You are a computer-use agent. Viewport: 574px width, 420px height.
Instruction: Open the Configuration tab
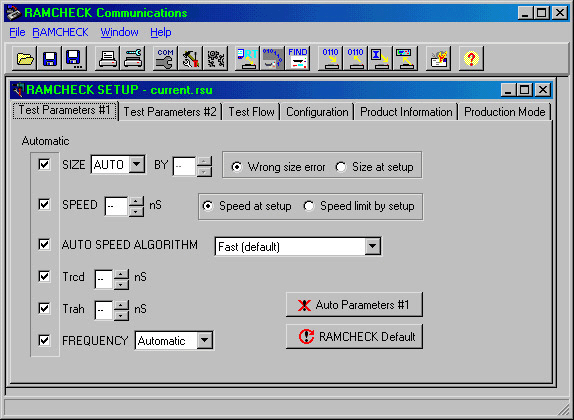coord(317,112)
